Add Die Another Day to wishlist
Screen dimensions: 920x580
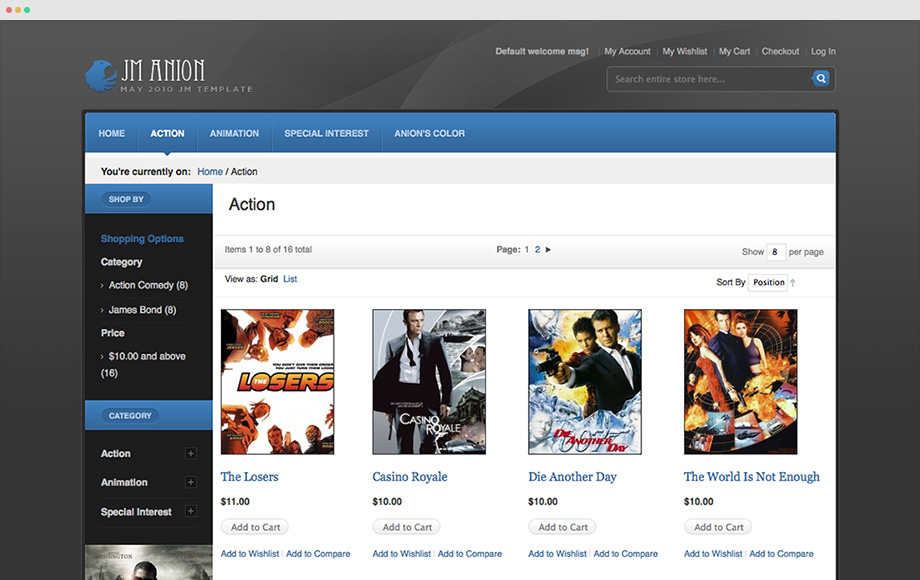[x=557, y=554]
